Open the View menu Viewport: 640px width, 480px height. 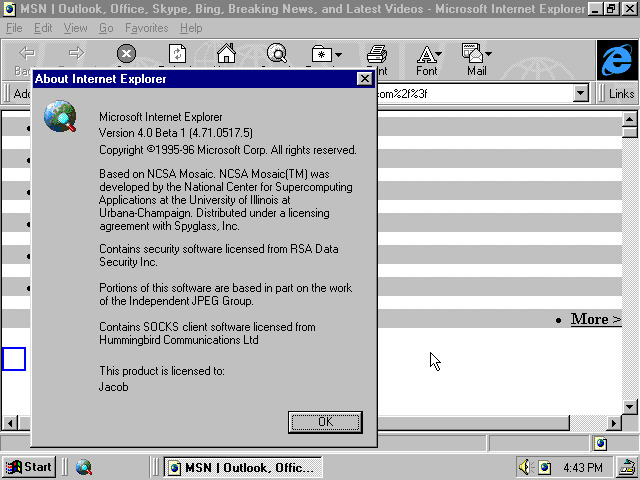click(x=76, y=28)
